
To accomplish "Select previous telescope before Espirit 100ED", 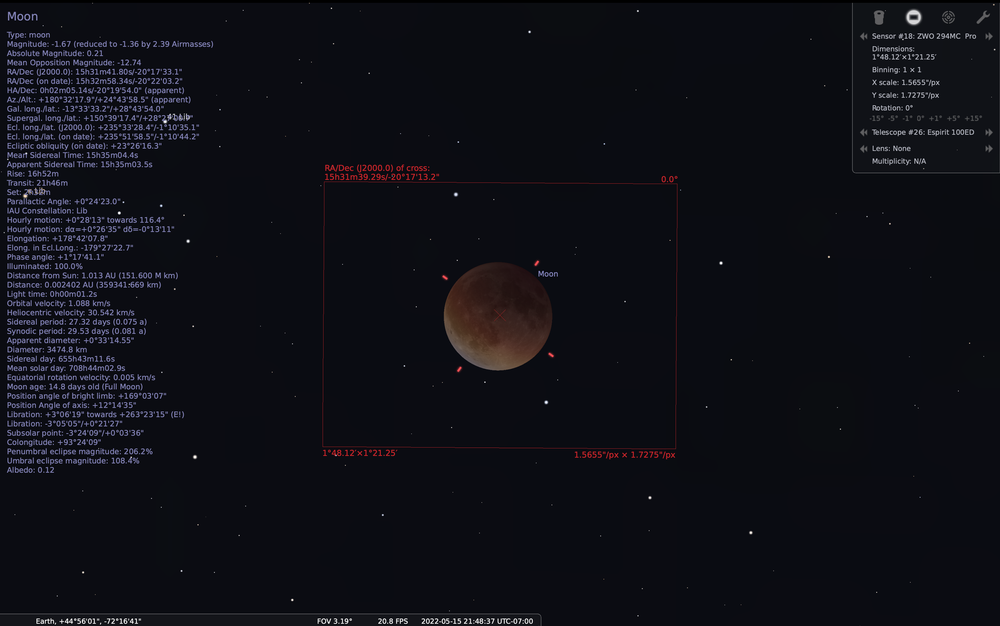I will [x=864, y=132].
